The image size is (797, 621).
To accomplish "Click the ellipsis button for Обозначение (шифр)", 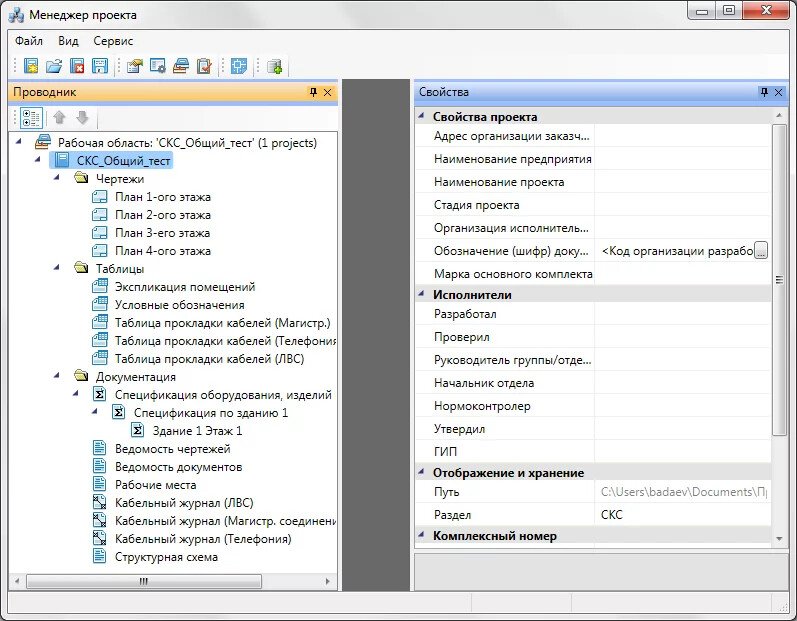I will (760, 251).
